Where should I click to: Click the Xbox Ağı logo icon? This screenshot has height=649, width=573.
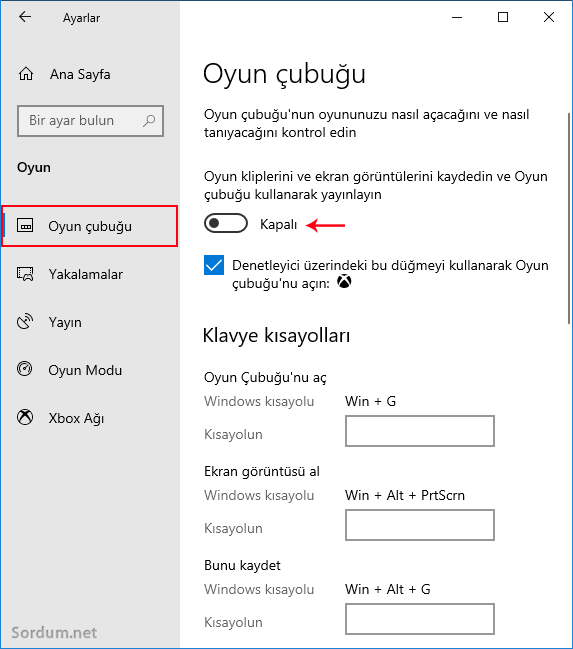[25, 417]
